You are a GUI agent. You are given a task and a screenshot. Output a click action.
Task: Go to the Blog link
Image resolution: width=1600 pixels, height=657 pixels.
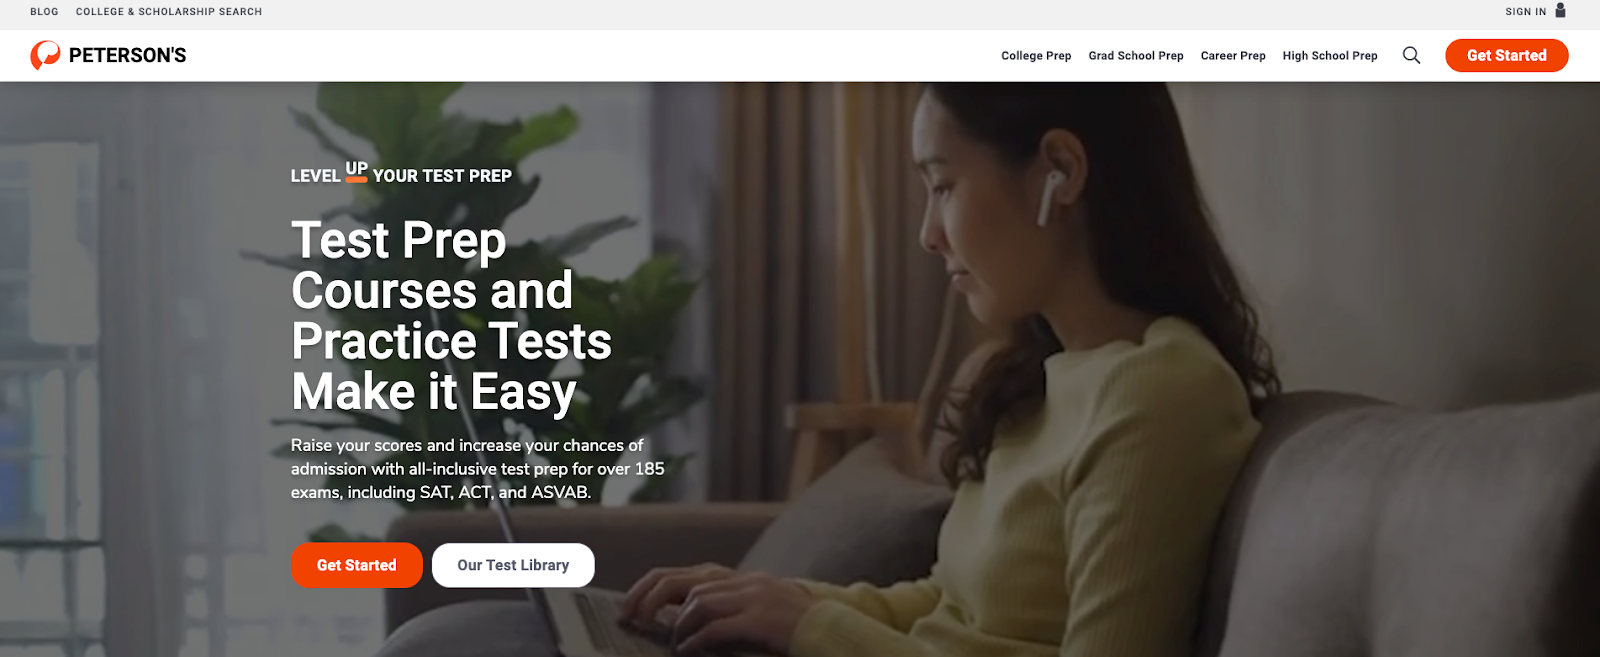coord(44,12)
